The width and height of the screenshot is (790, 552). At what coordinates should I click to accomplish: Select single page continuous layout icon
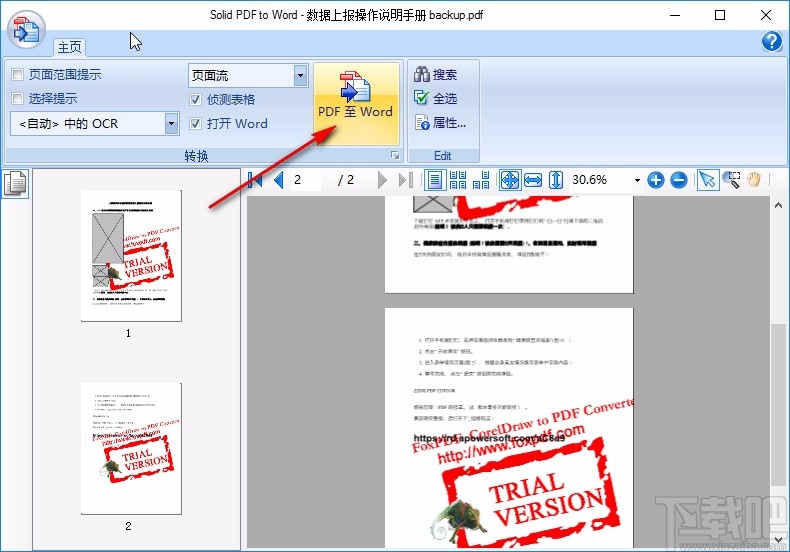click(434, 180)
